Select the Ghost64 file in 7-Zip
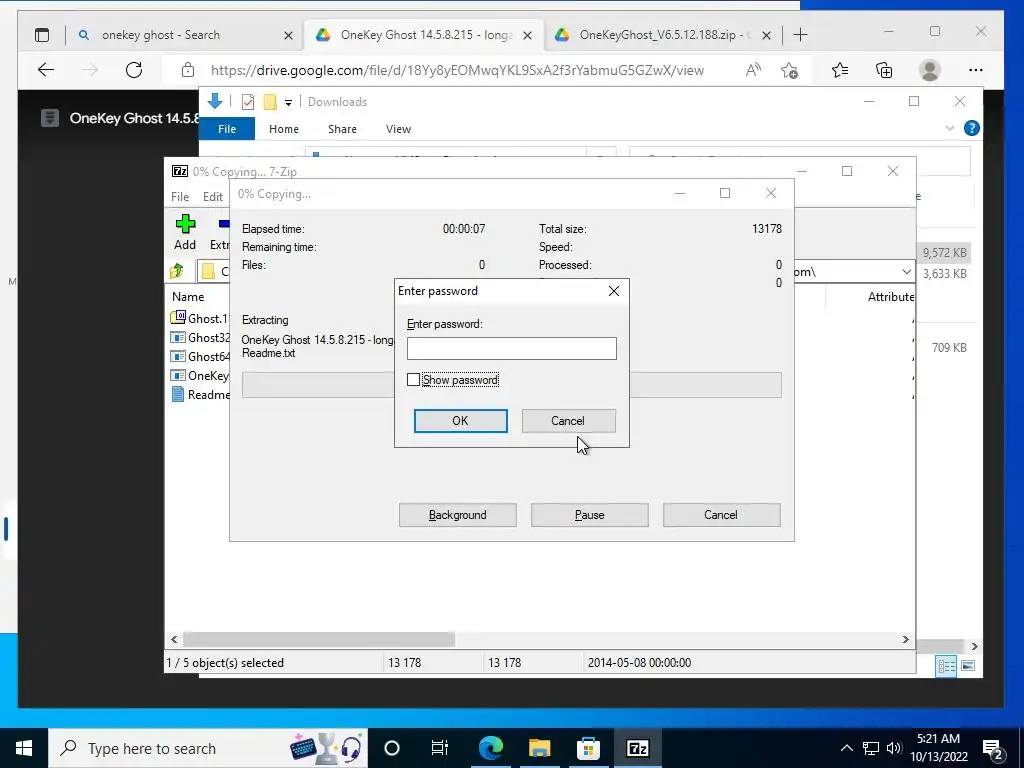The image size is (1024, 768). pos(200,357)
